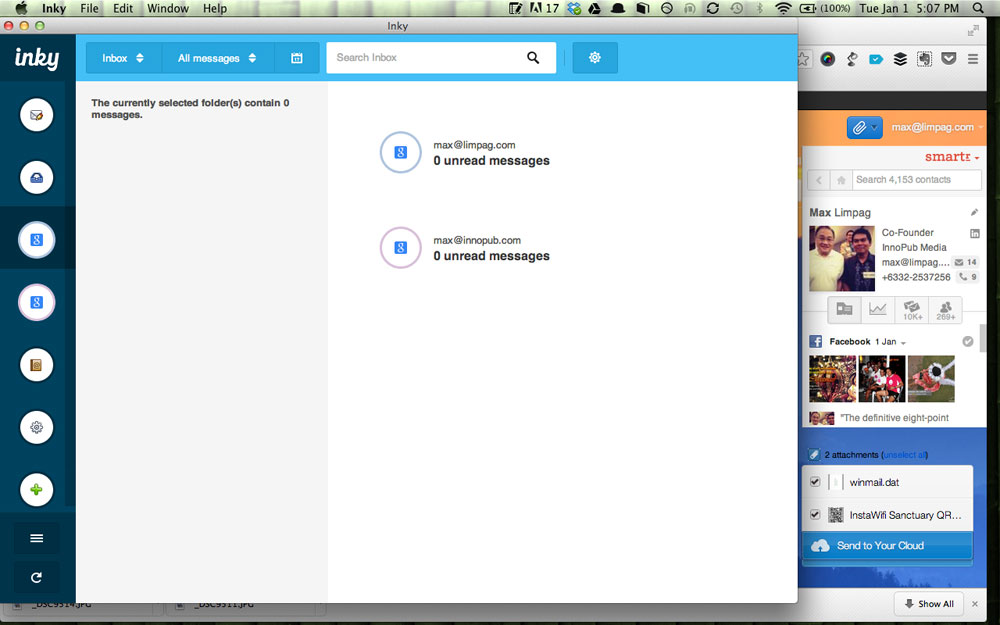Click the Pocket icon in the browser toolbar
The width and height of the screenshot is (1000, 625).
(x=949, y=59)
